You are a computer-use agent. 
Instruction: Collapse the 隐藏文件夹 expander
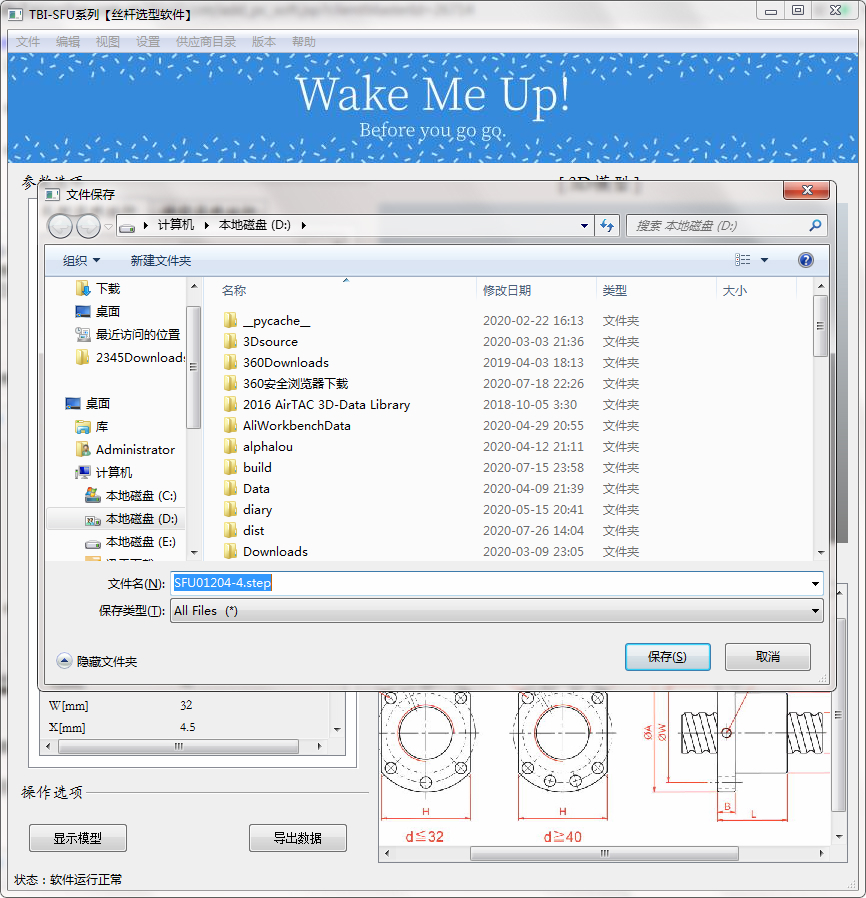point(64,661)
